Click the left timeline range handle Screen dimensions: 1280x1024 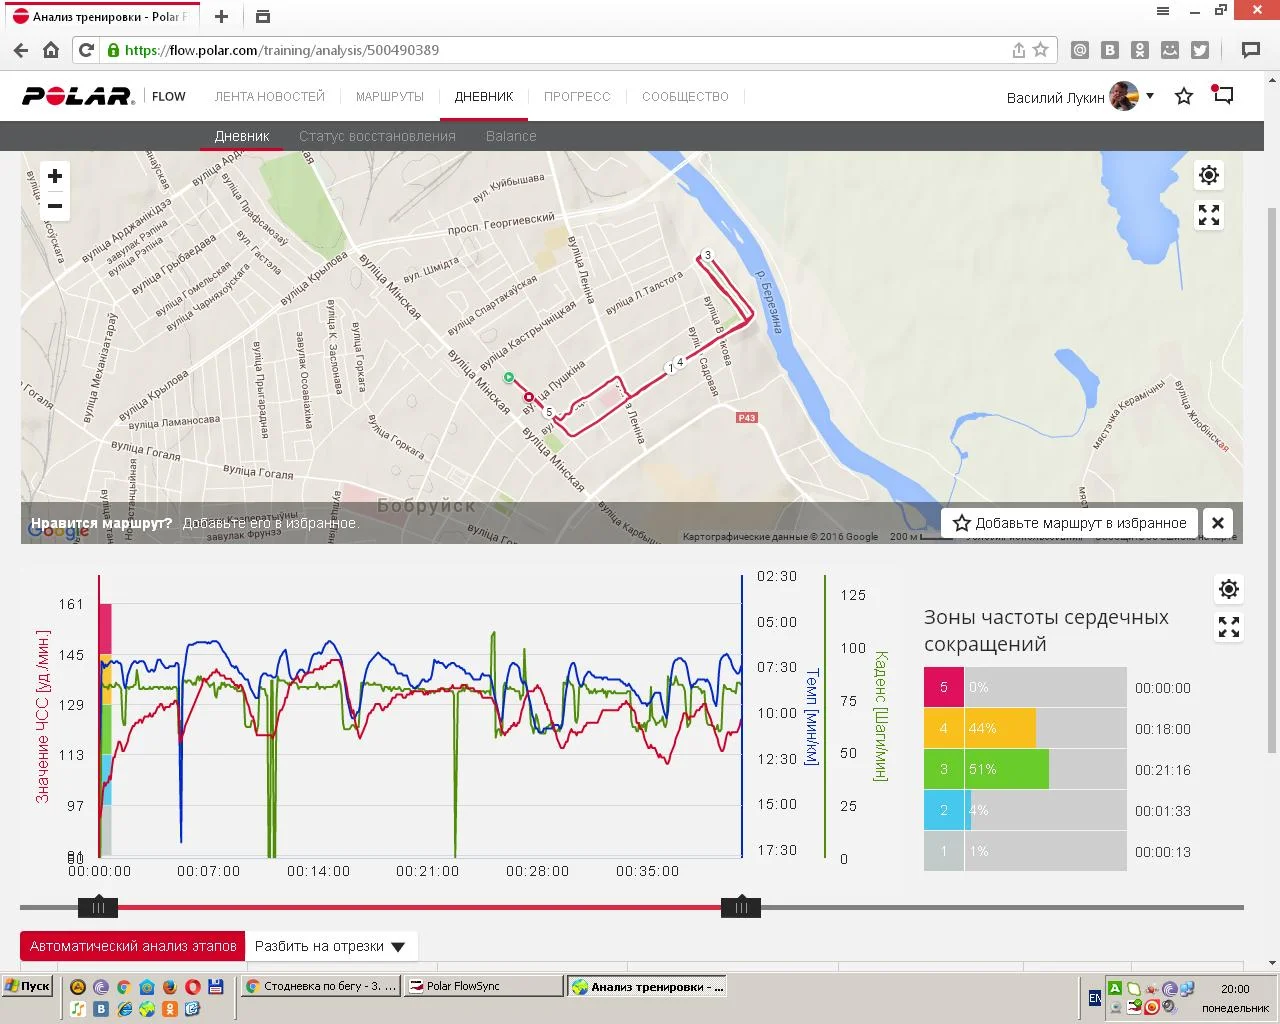[x=98, y=907]
